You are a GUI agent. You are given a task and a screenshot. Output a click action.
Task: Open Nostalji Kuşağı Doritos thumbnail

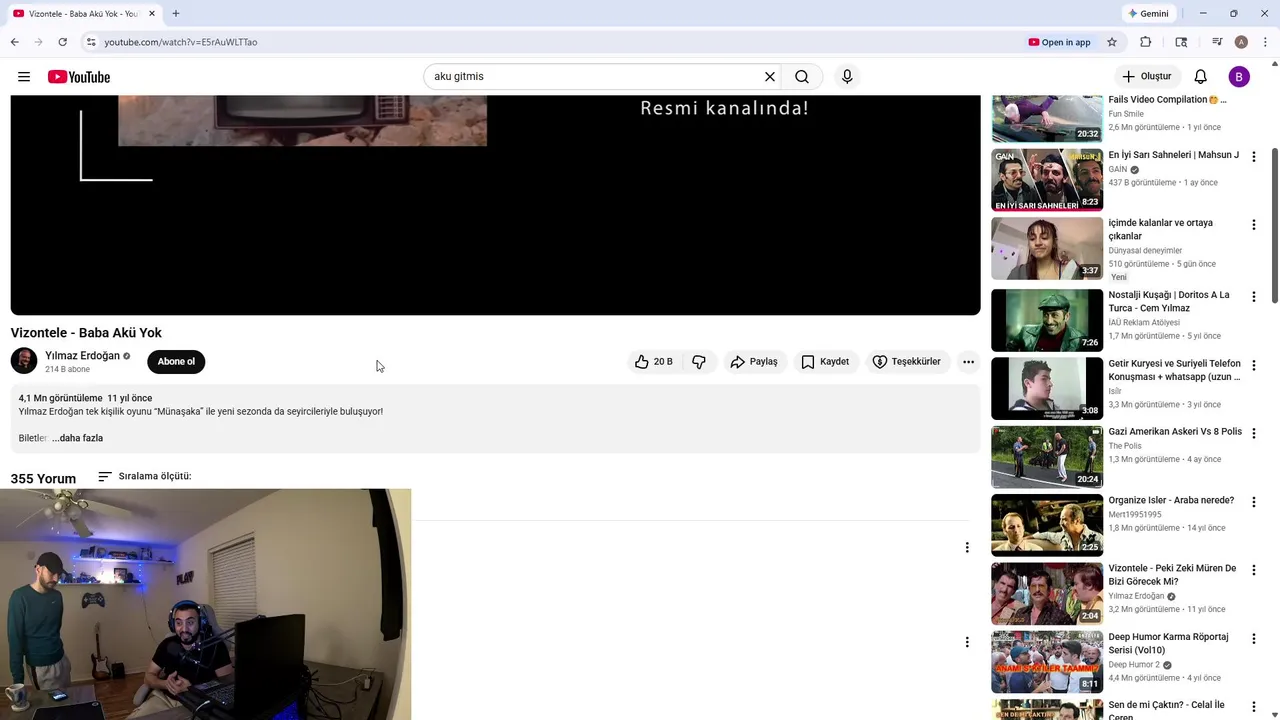[x=1047, y=320]
